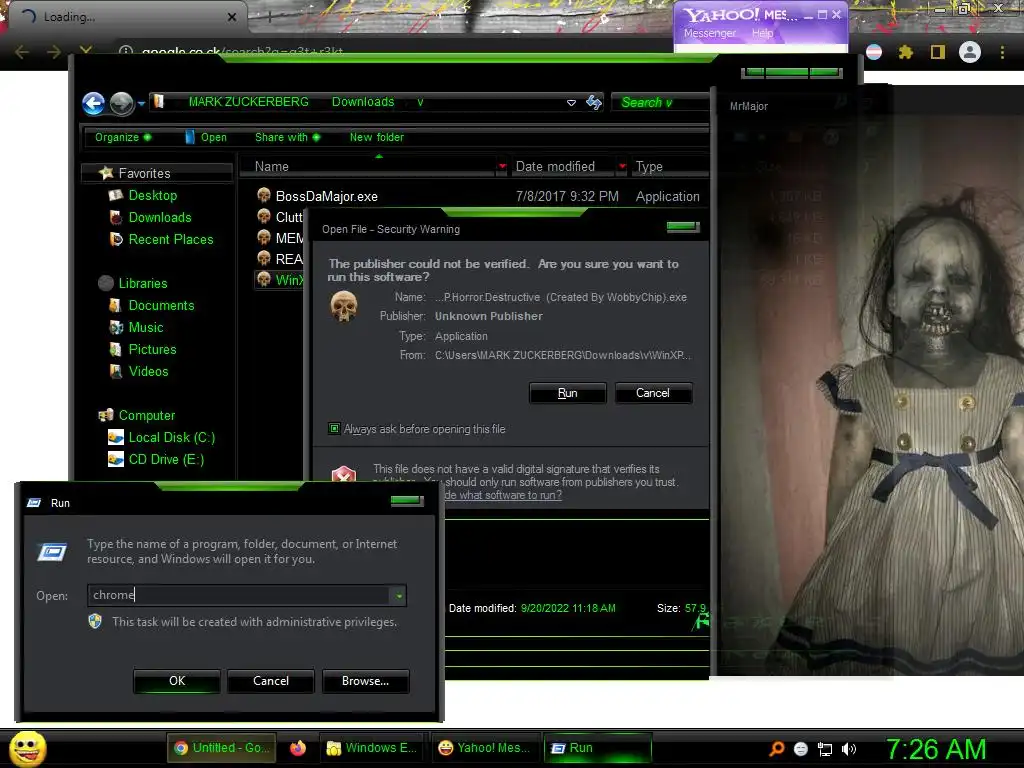This screenshot has height=768, width=1024.
Task: Click Open in the Explorer toolbar
Action: click(206, 137)
